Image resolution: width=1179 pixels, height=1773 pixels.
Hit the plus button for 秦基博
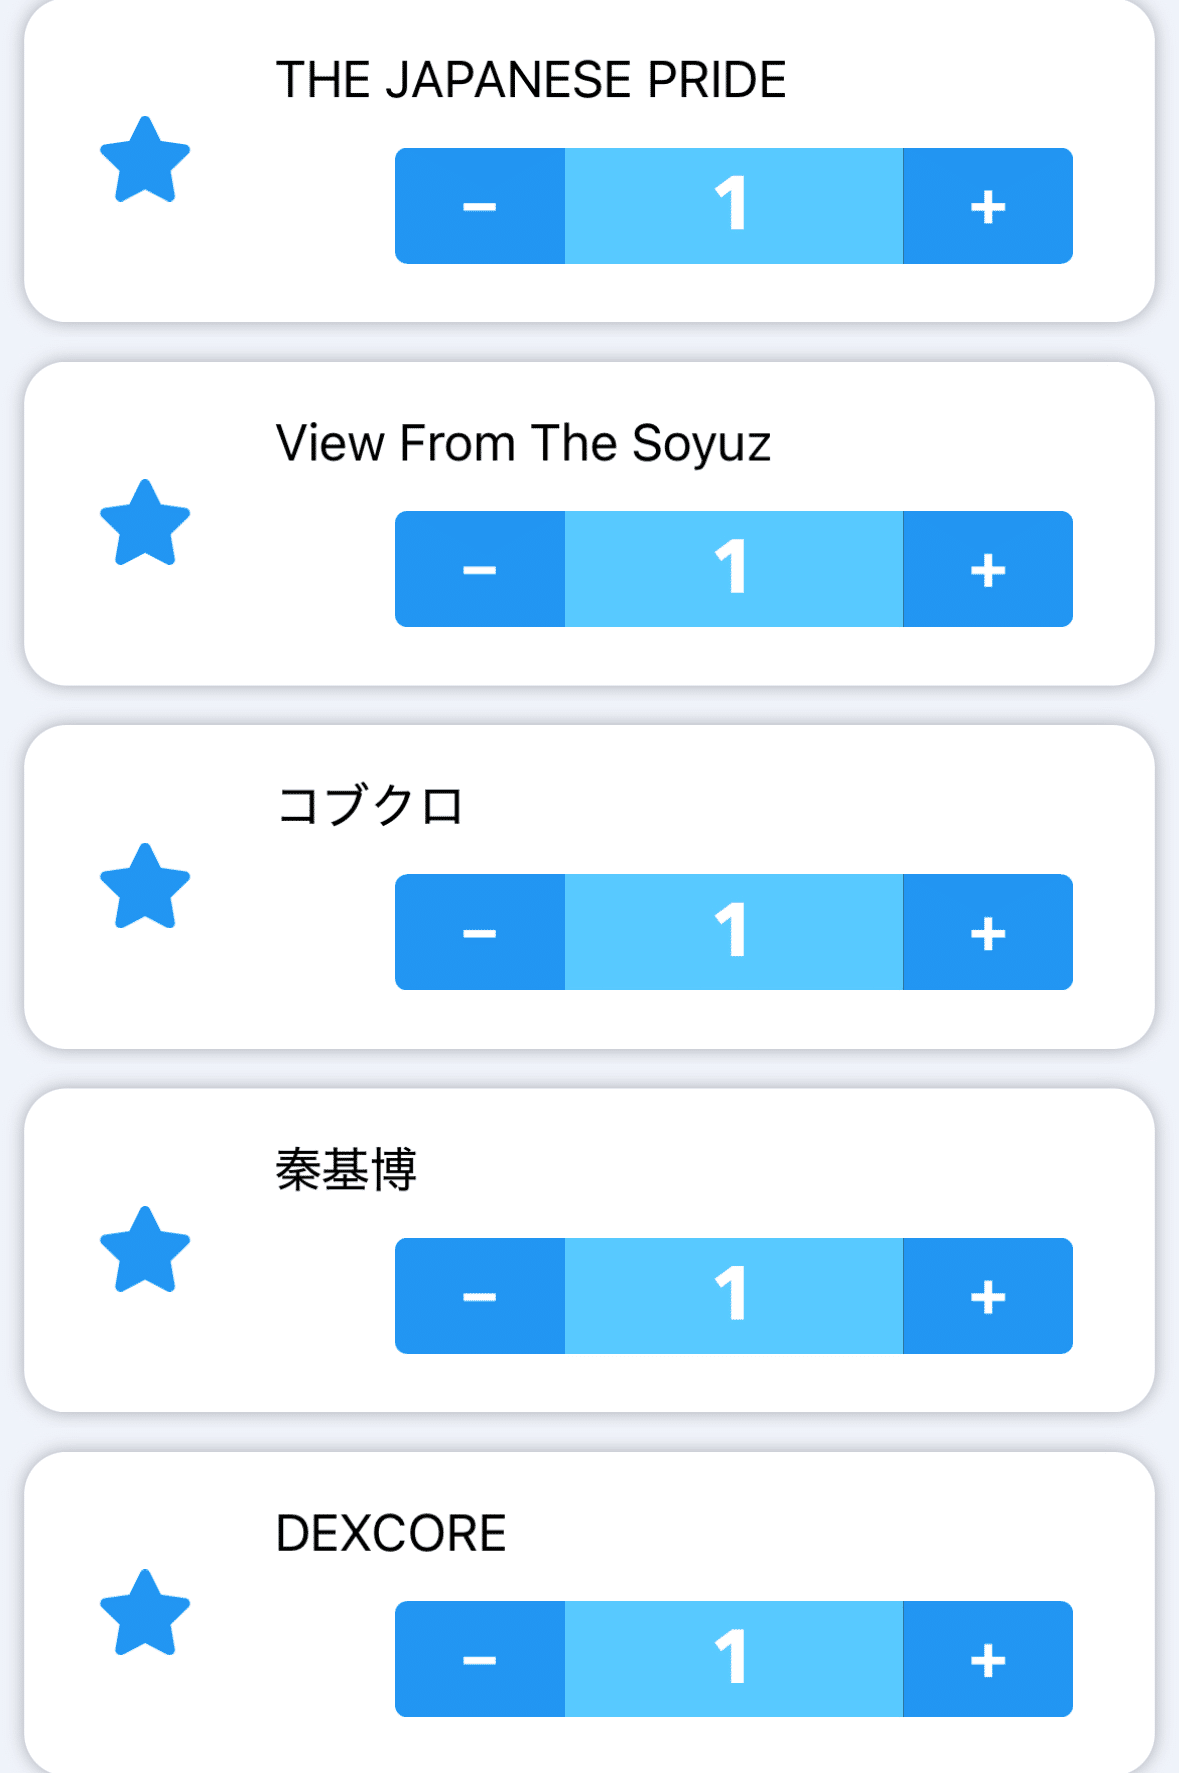tap(988, 1296)
